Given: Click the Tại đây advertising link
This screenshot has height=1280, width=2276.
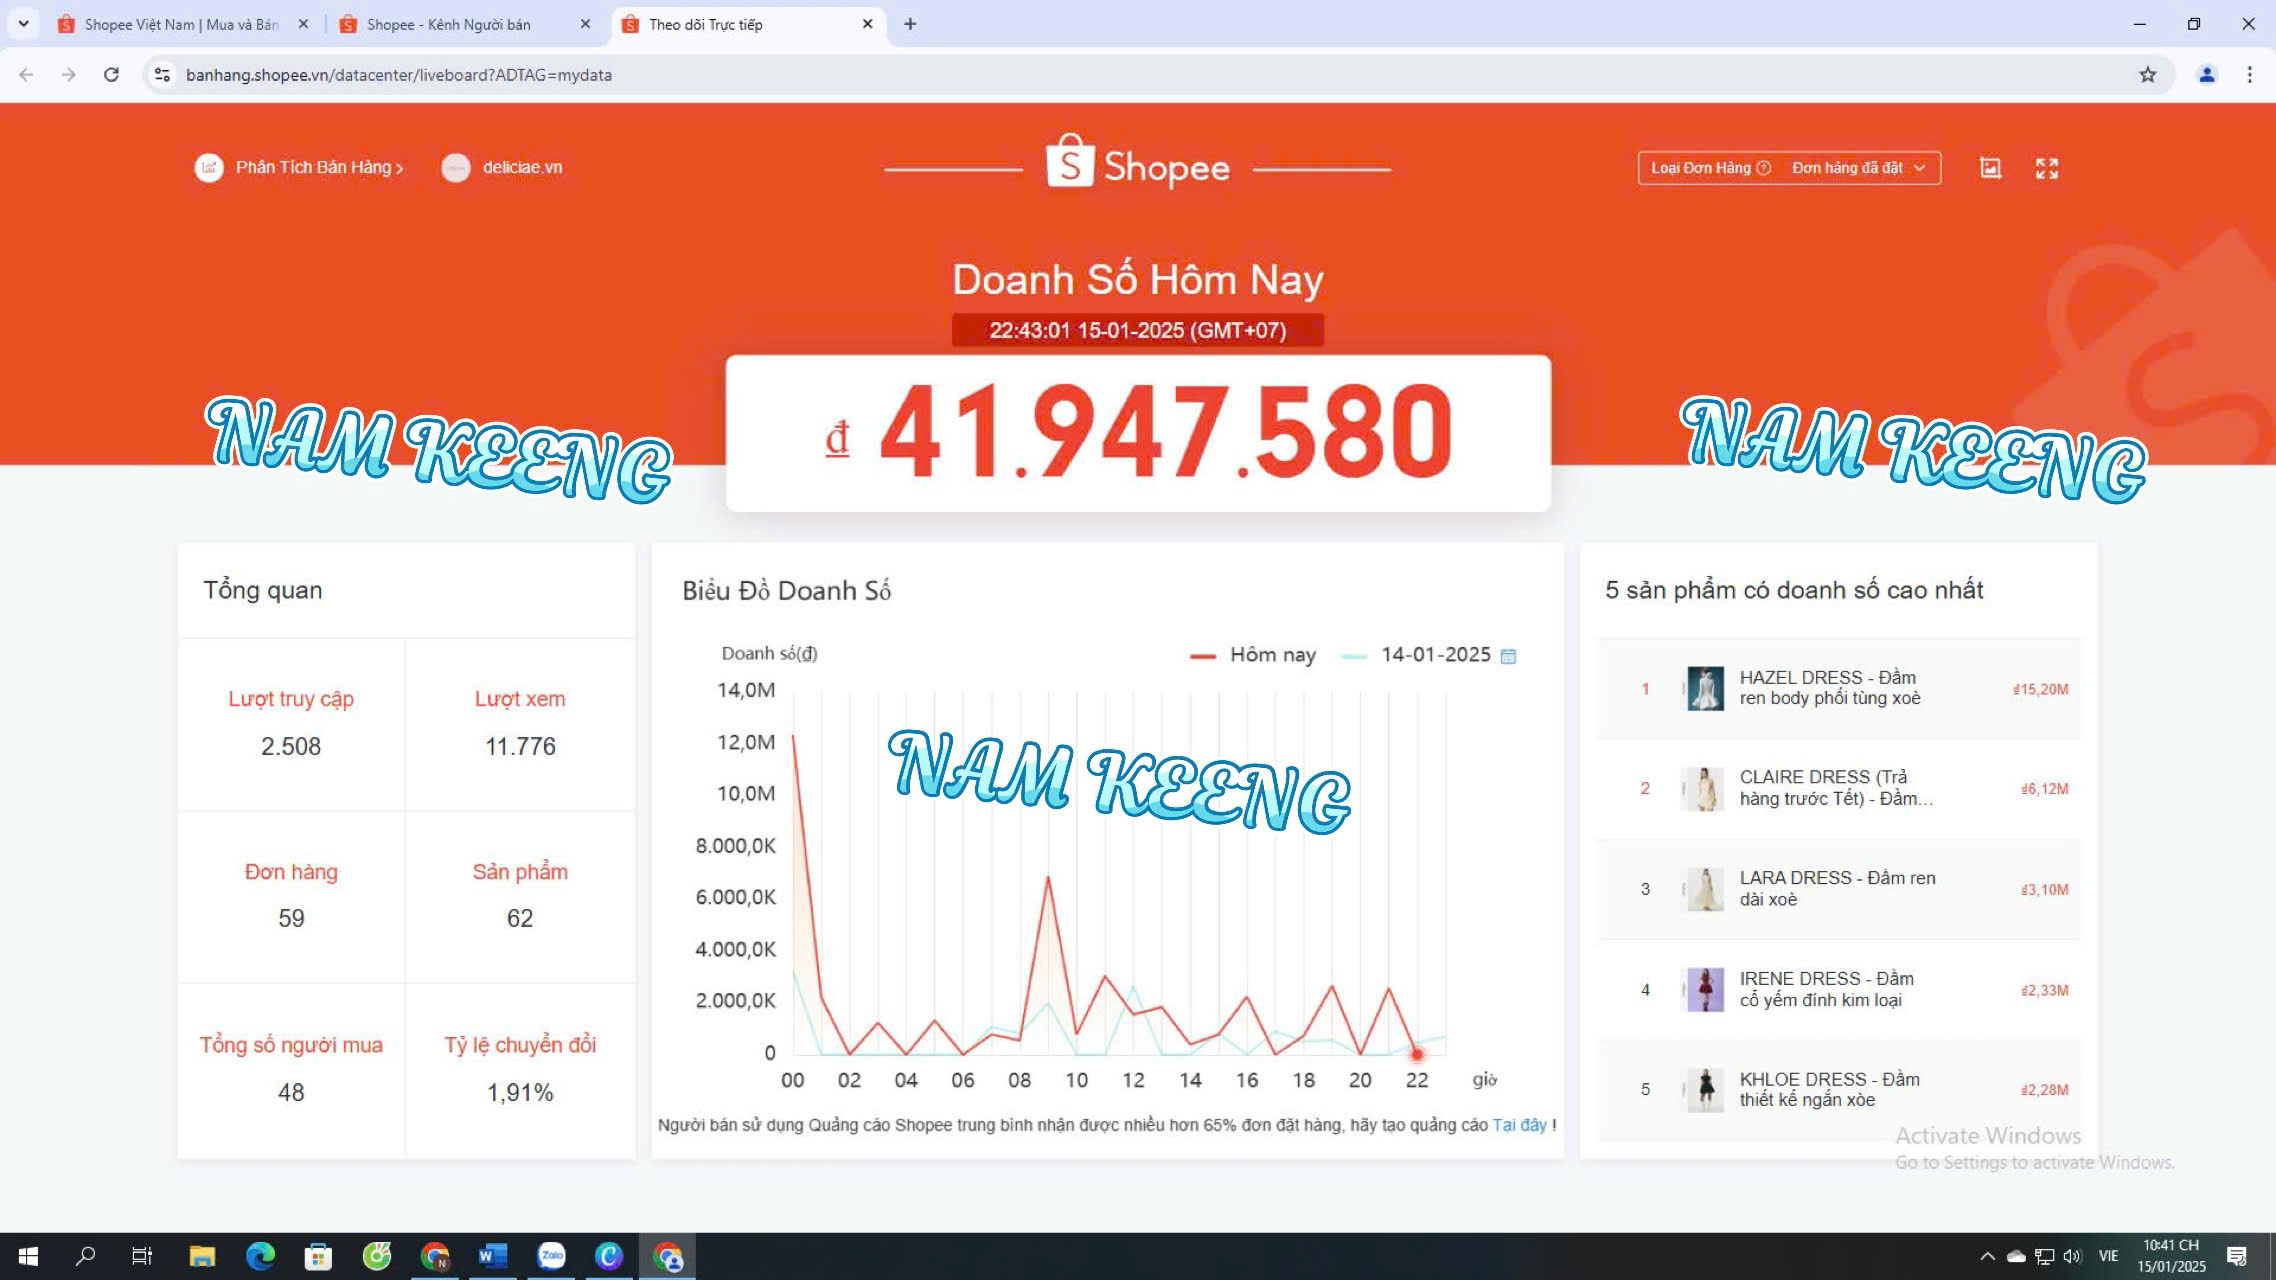Looking at the screenshot, I should tap(1518, 1125).
